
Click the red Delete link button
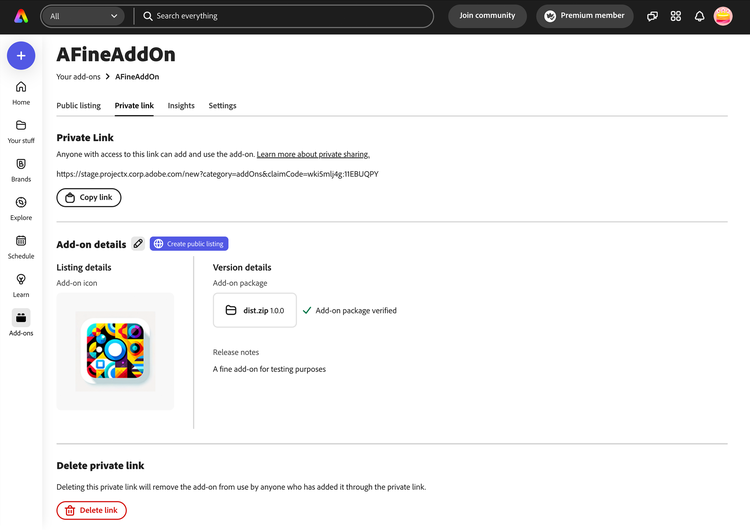[91, 510]
